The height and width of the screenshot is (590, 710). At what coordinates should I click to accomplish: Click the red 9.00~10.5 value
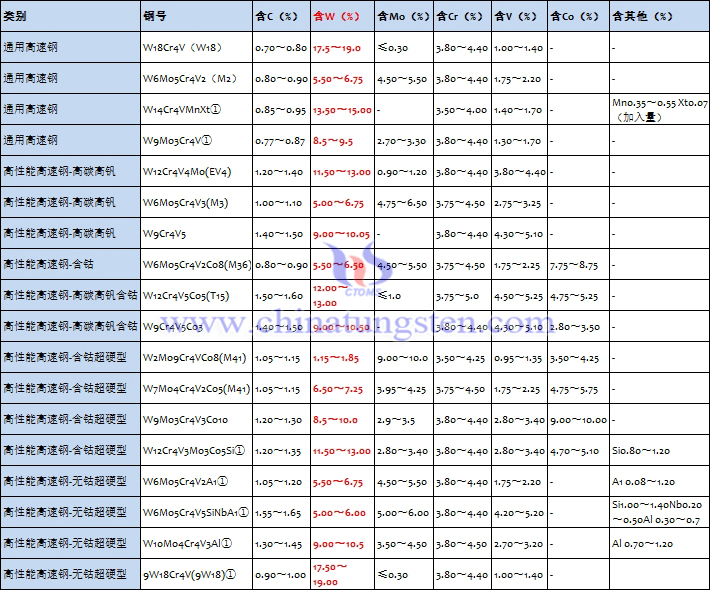(338, 544)
